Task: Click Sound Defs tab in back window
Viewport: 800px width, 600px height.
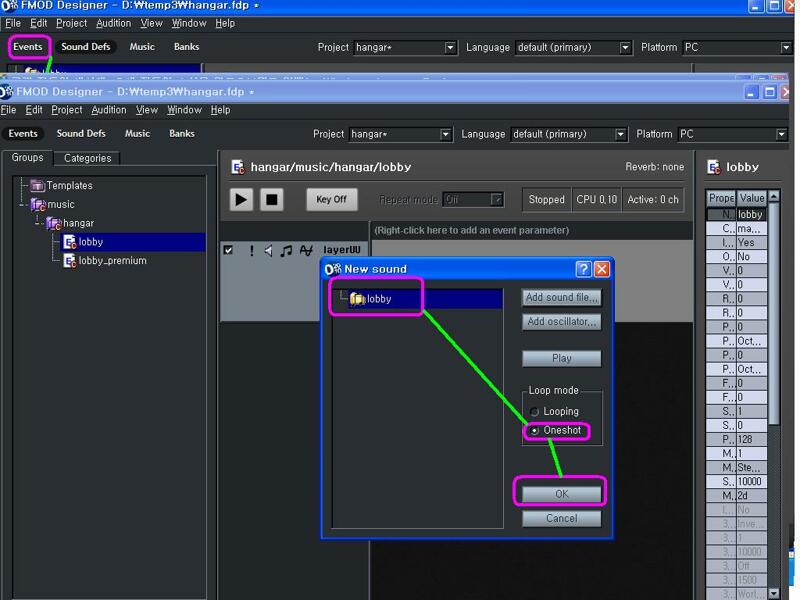Action: coord(86,47)
